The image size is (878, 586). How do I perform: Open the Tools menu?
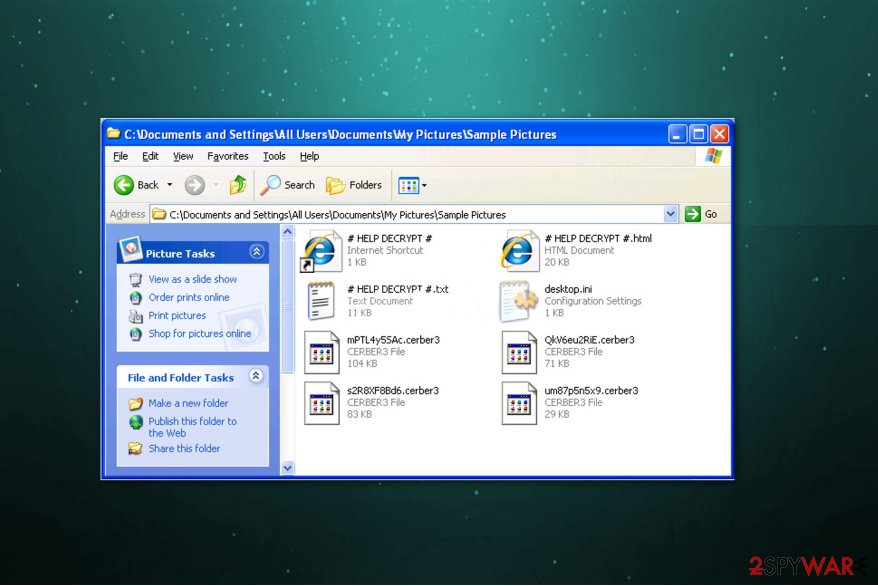pos(274,156)
